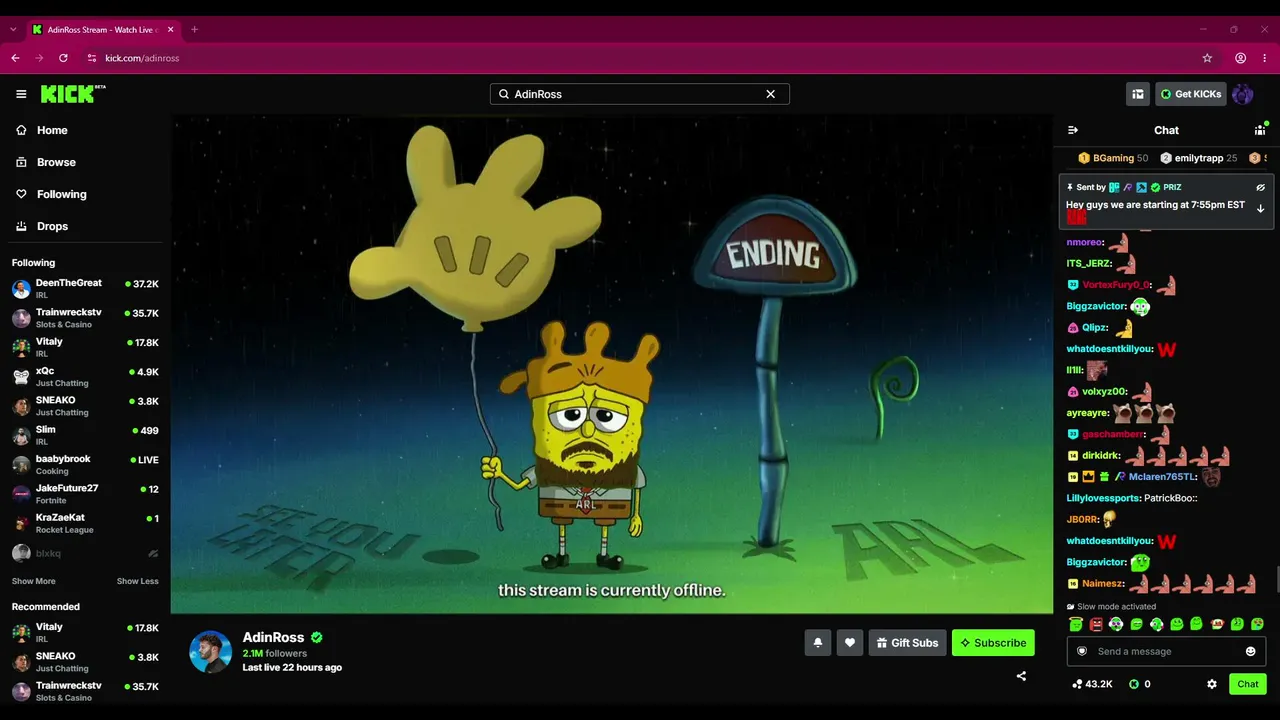Share the stream using the share icon
The height and width of the screenshot is (720, 1280).
pos(1021,676)
